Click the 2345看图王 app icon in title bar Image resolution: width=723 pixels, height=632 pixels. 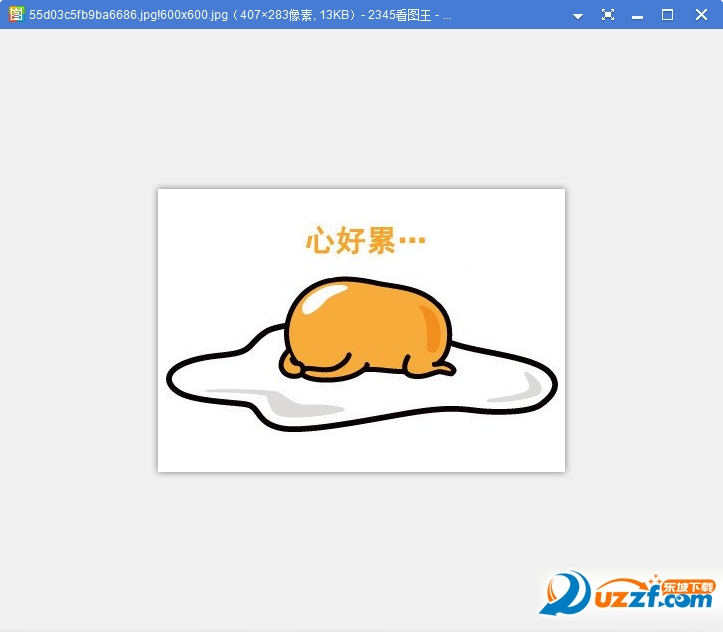click(x=15, y=14)
